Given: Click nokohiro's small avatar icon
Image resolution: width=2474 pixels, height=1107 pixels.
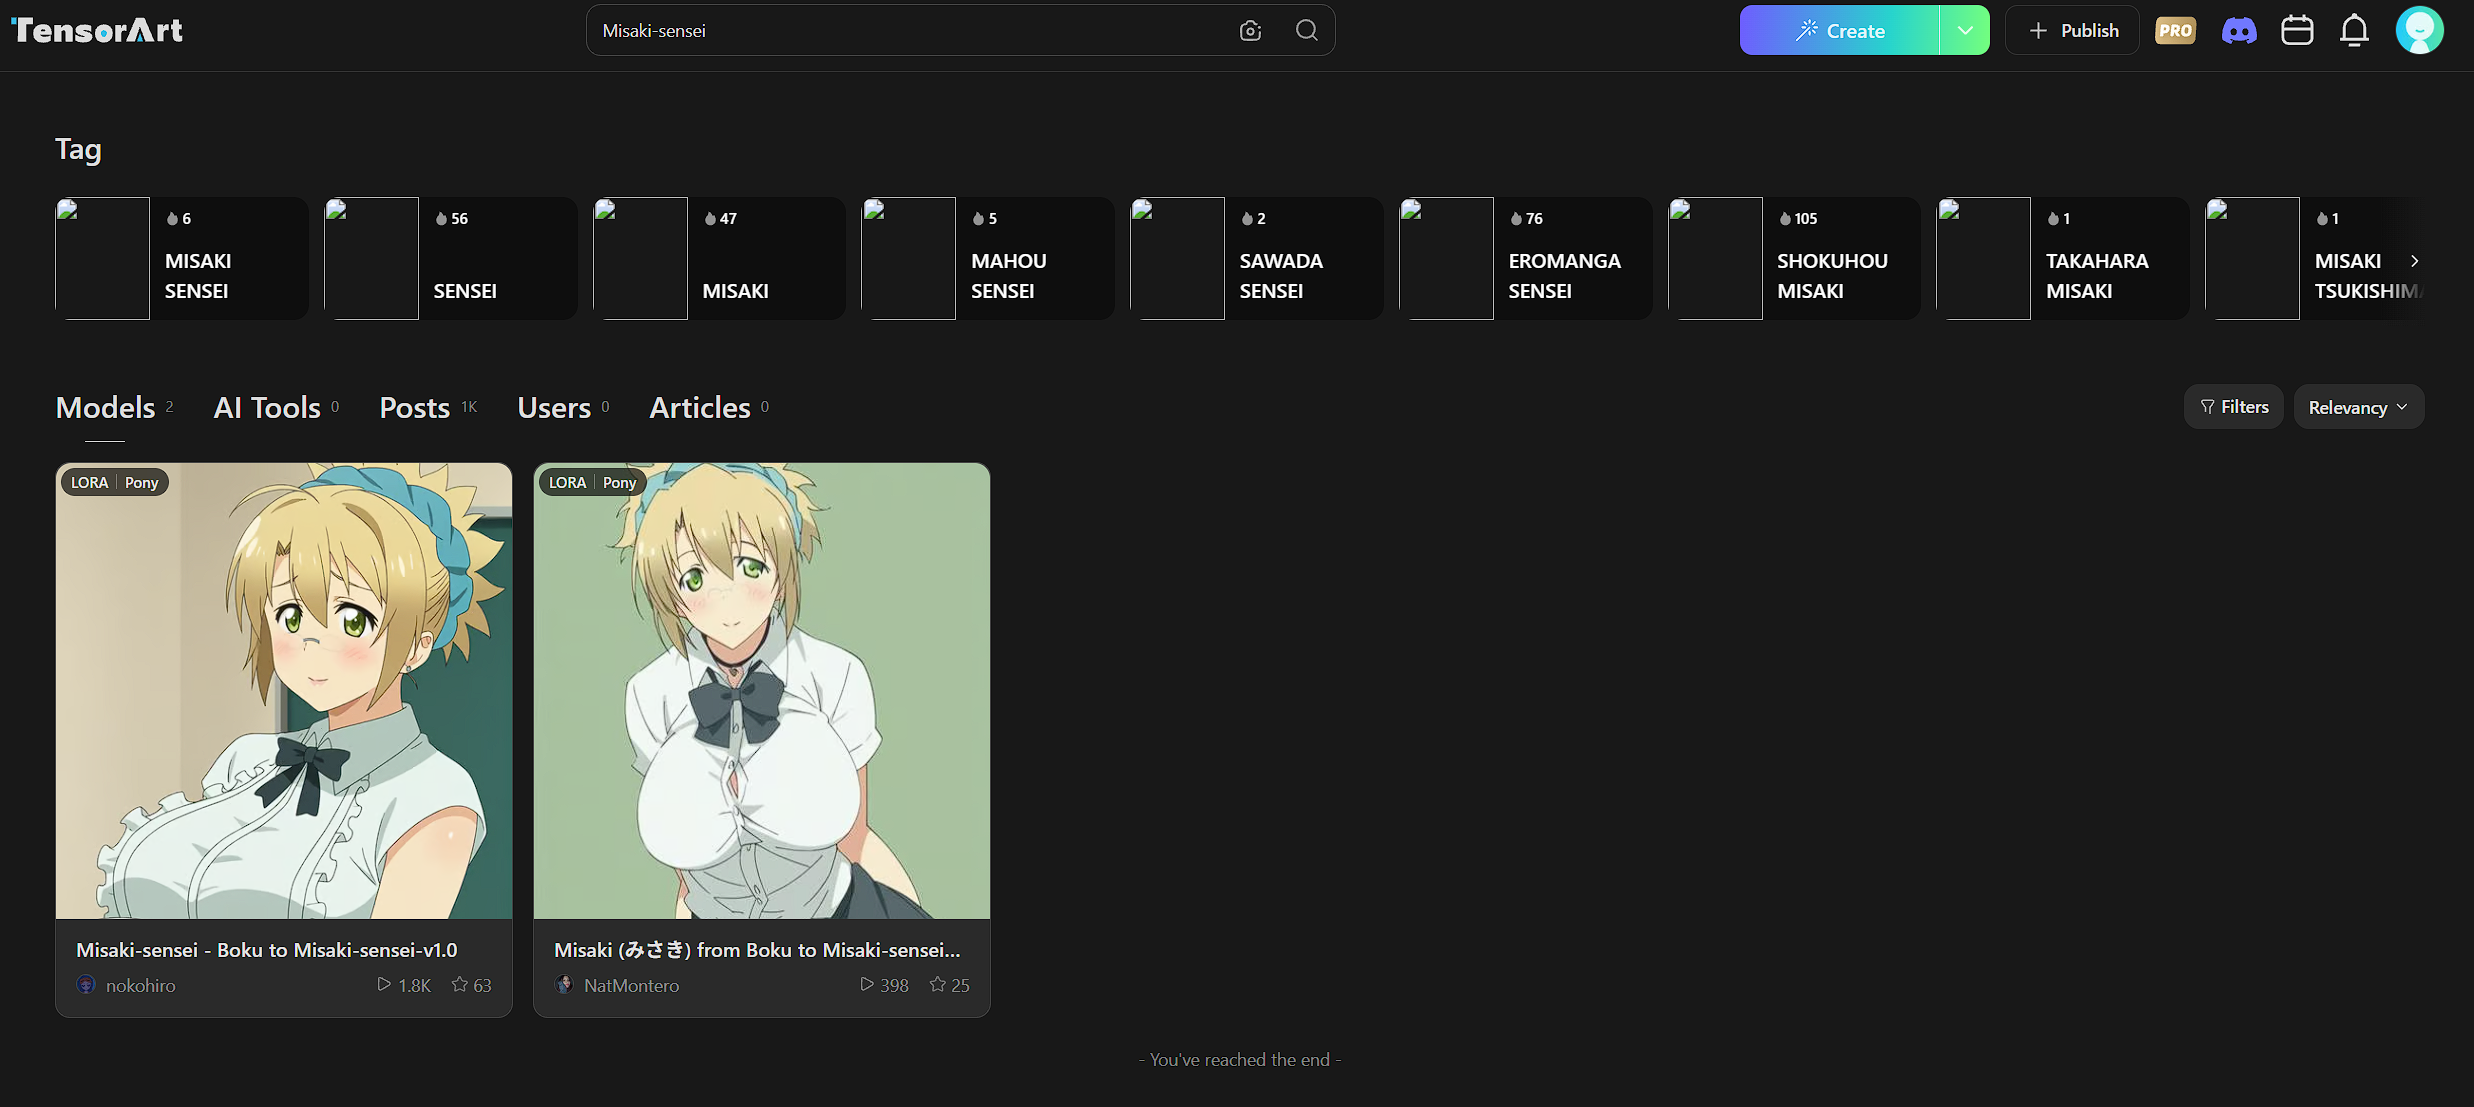Looking at the screenshot, I should [86, 985].
